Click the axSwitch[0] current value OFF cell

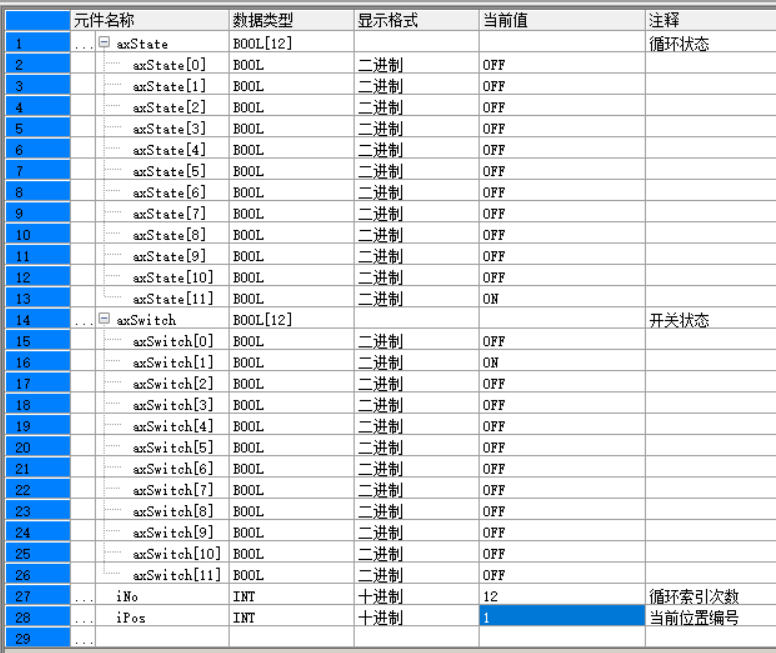[560, 341]
